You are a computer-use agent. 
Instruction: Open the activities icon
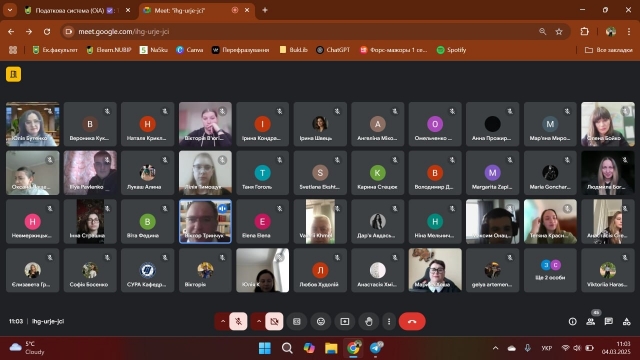pyautogui.click(x=627, y=322)
